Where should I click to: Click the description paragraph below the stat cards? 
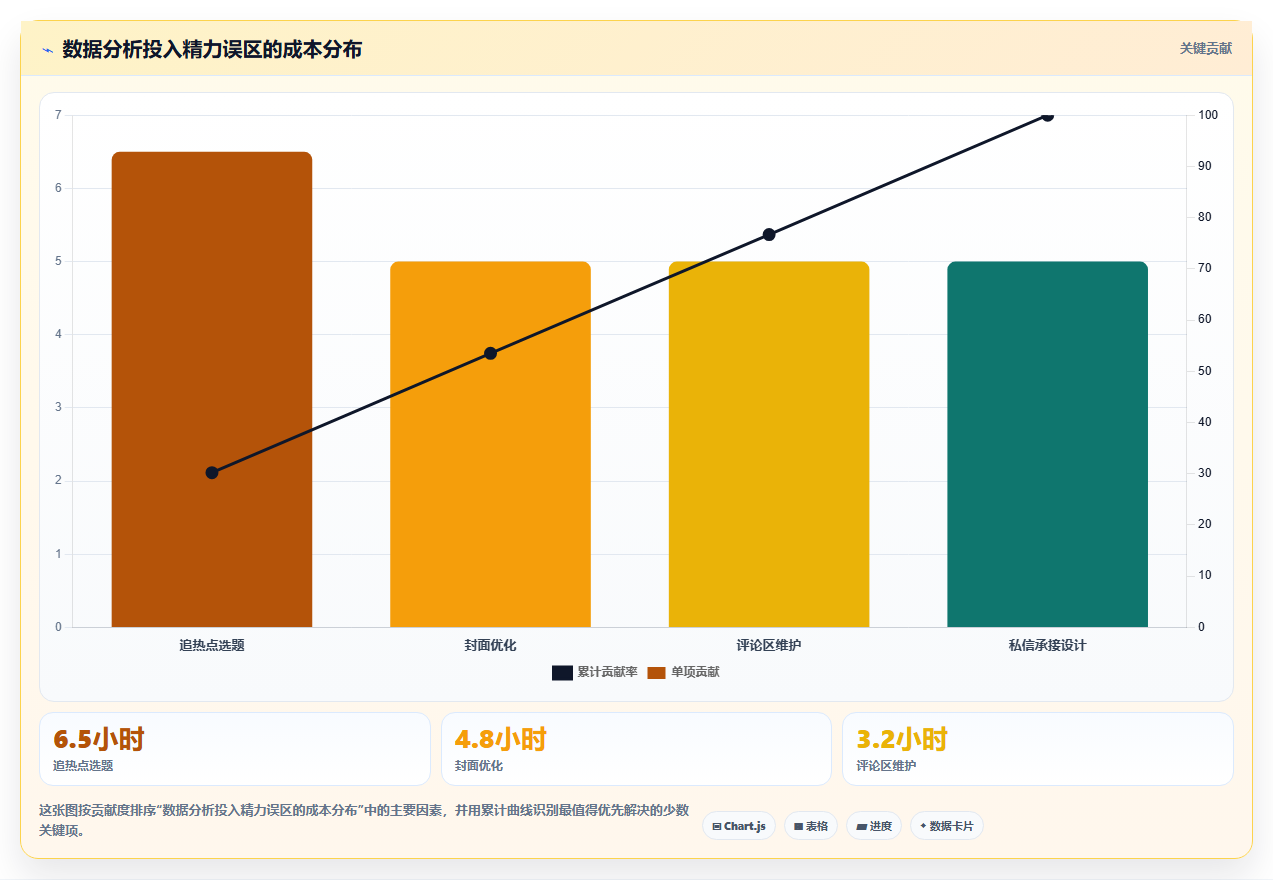pyautogui.click(x=363, y=820)
